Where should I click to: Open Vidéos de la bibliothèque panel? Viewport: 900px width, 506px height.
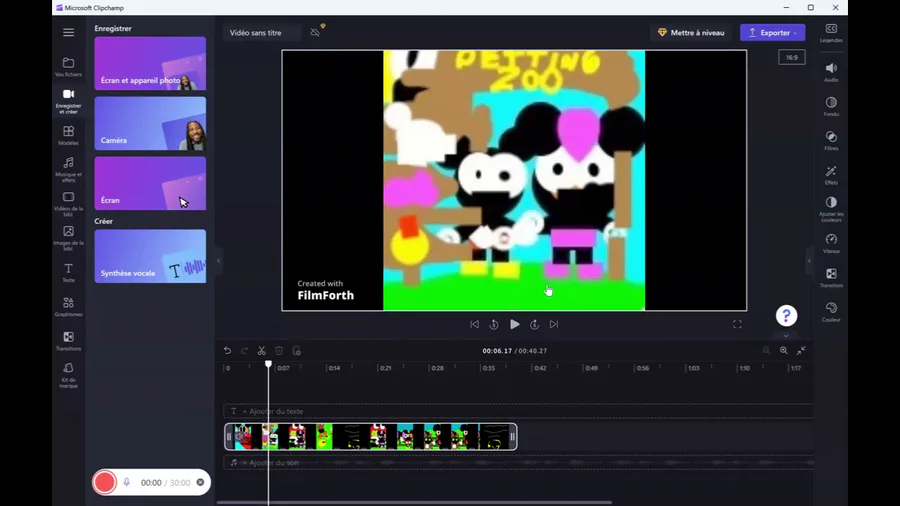click(x=68, y=204)
